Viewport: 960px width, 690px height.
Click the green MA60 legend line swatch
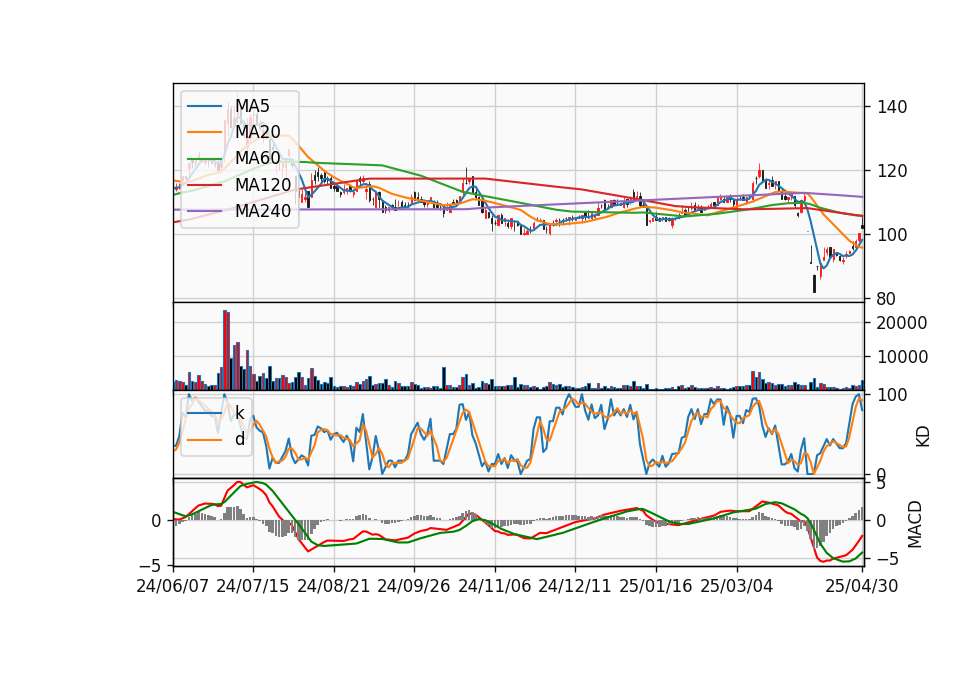click(x=204, y=159)
